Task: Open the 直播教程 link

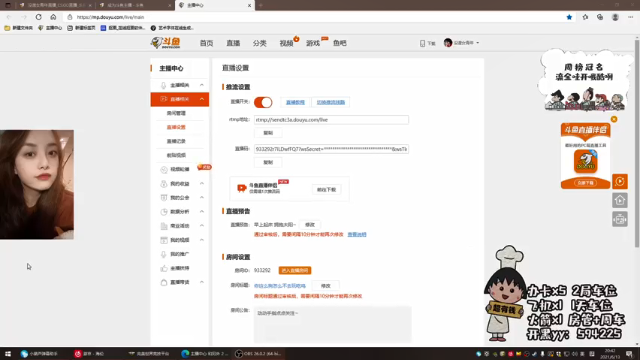Action: [x=295, y=102]
